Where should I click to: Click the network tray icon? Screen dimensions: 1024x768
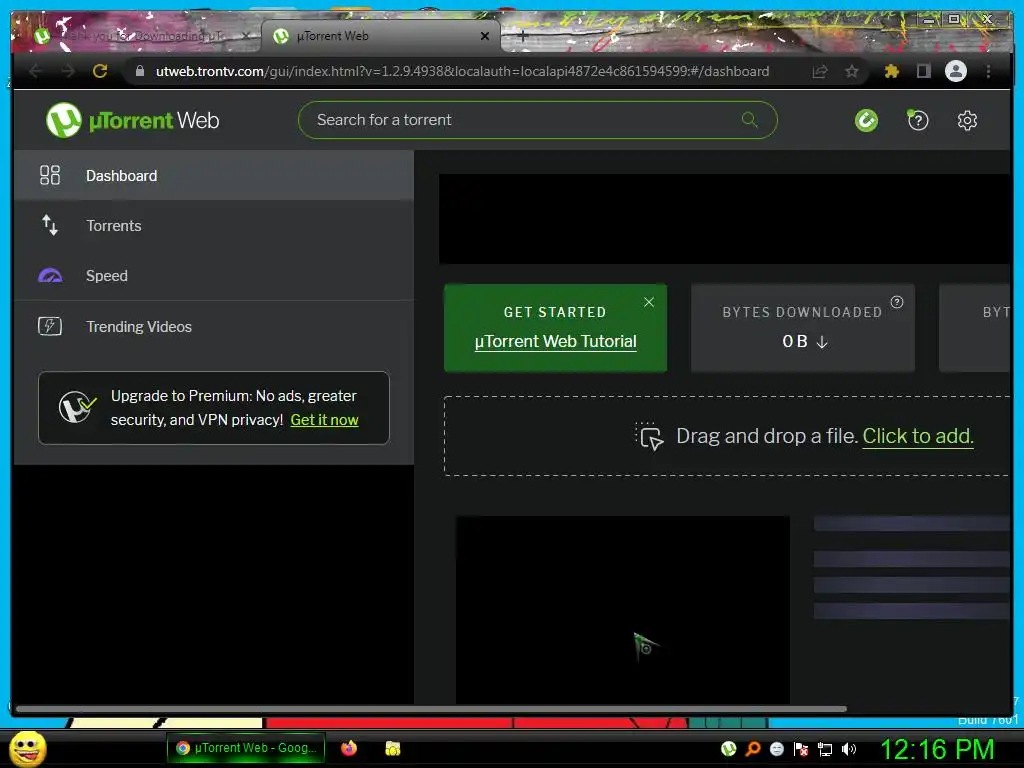pyautogui.click(x=825, y=749)
